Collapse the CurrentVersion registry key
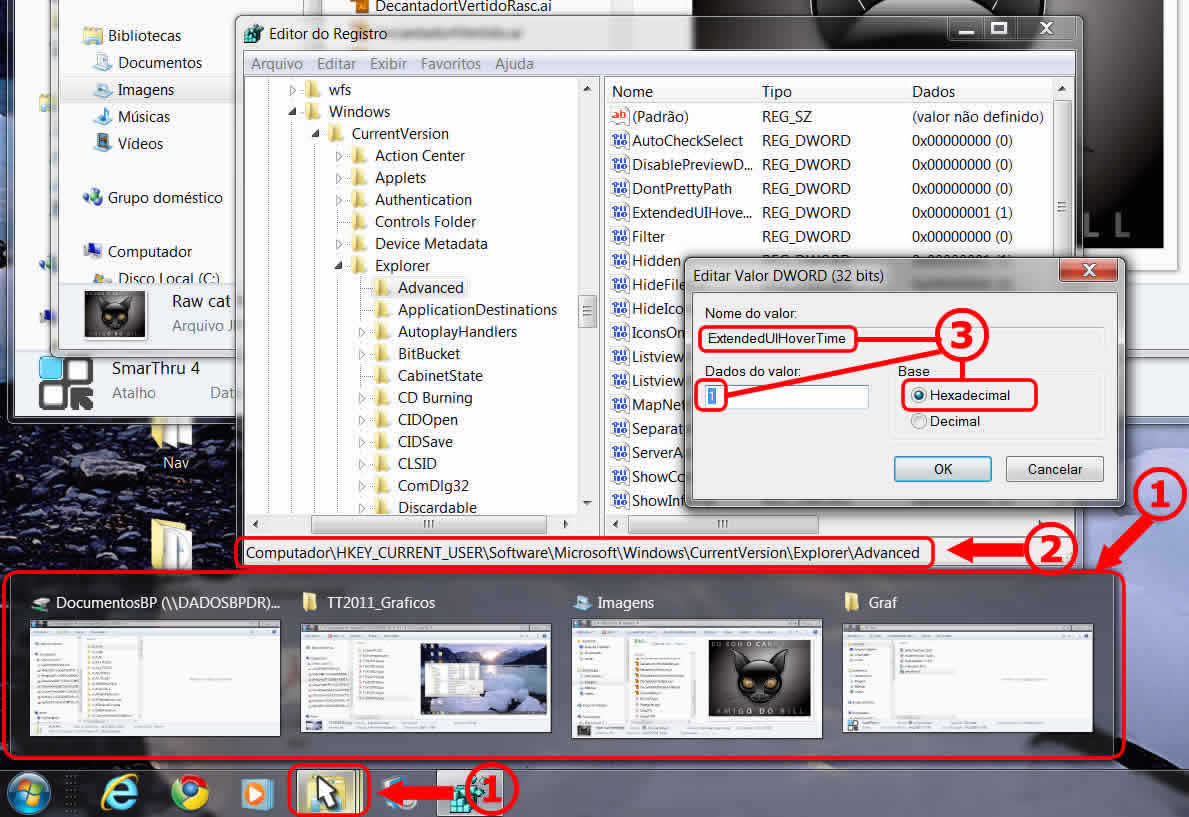Viewport: 1189px width, 817px height. point(315,134)
